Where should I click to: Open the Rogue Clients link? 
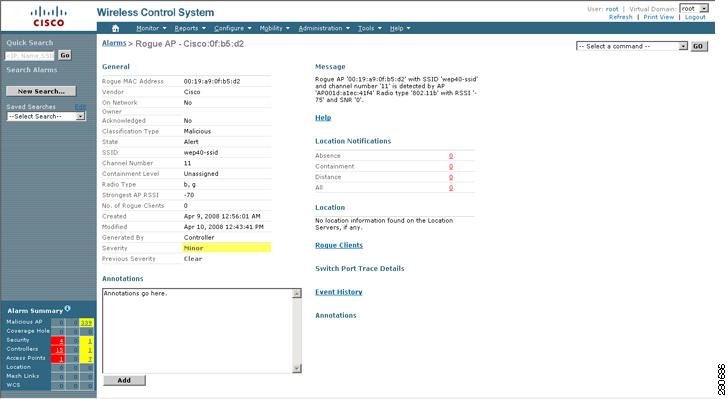click(x=339, y=245)
